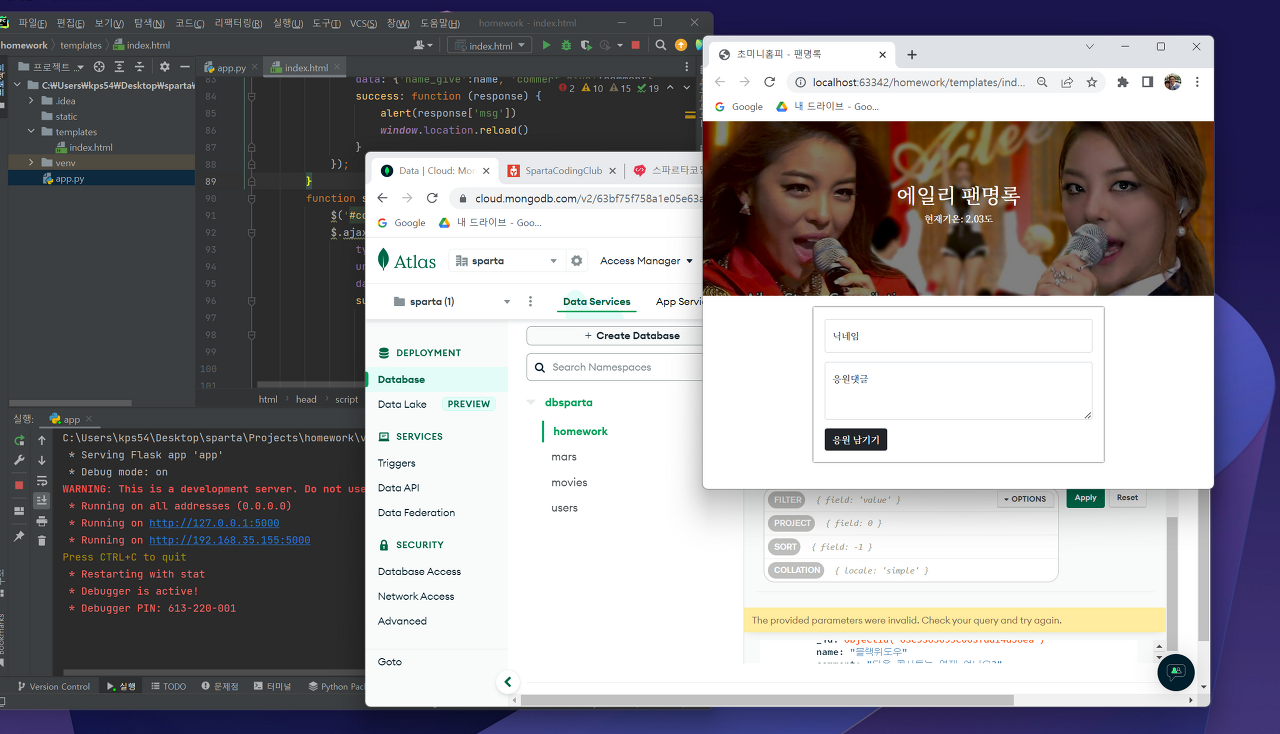Expand the .idea folder in project tree
Screen dimensions: 1280x734
pyautogui.click(x=32, y=101)
